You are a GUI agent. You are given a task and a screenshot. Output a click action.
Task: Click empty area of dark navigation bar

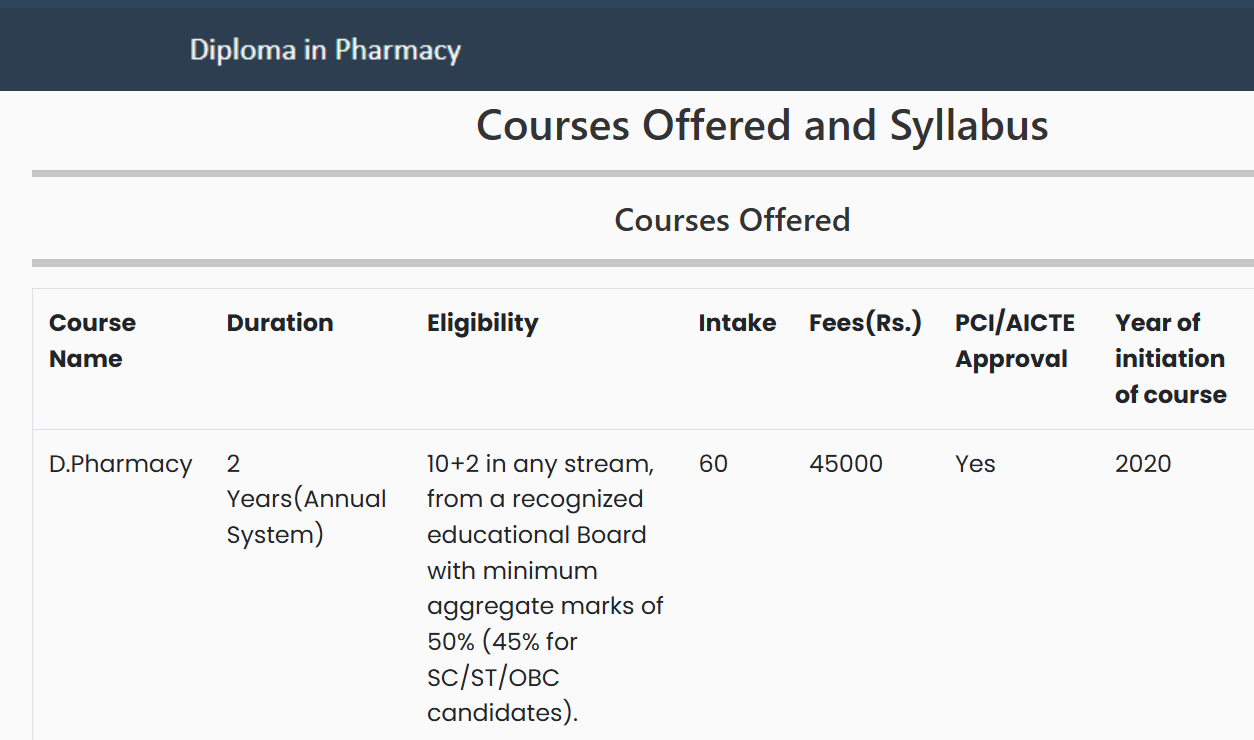click(850, 50)
